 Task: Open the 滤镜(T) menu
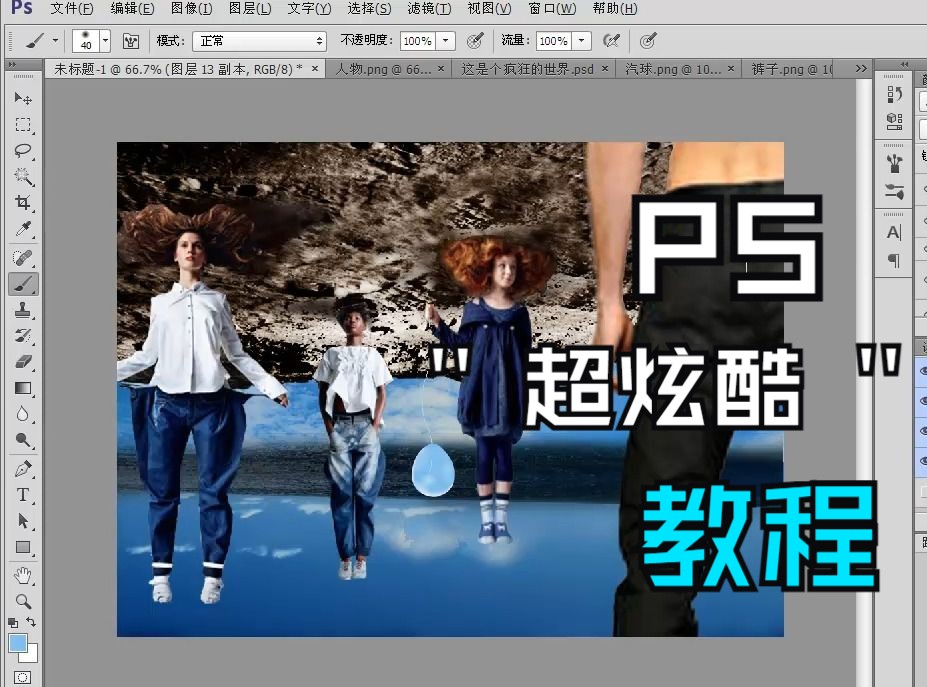(429, 9)
